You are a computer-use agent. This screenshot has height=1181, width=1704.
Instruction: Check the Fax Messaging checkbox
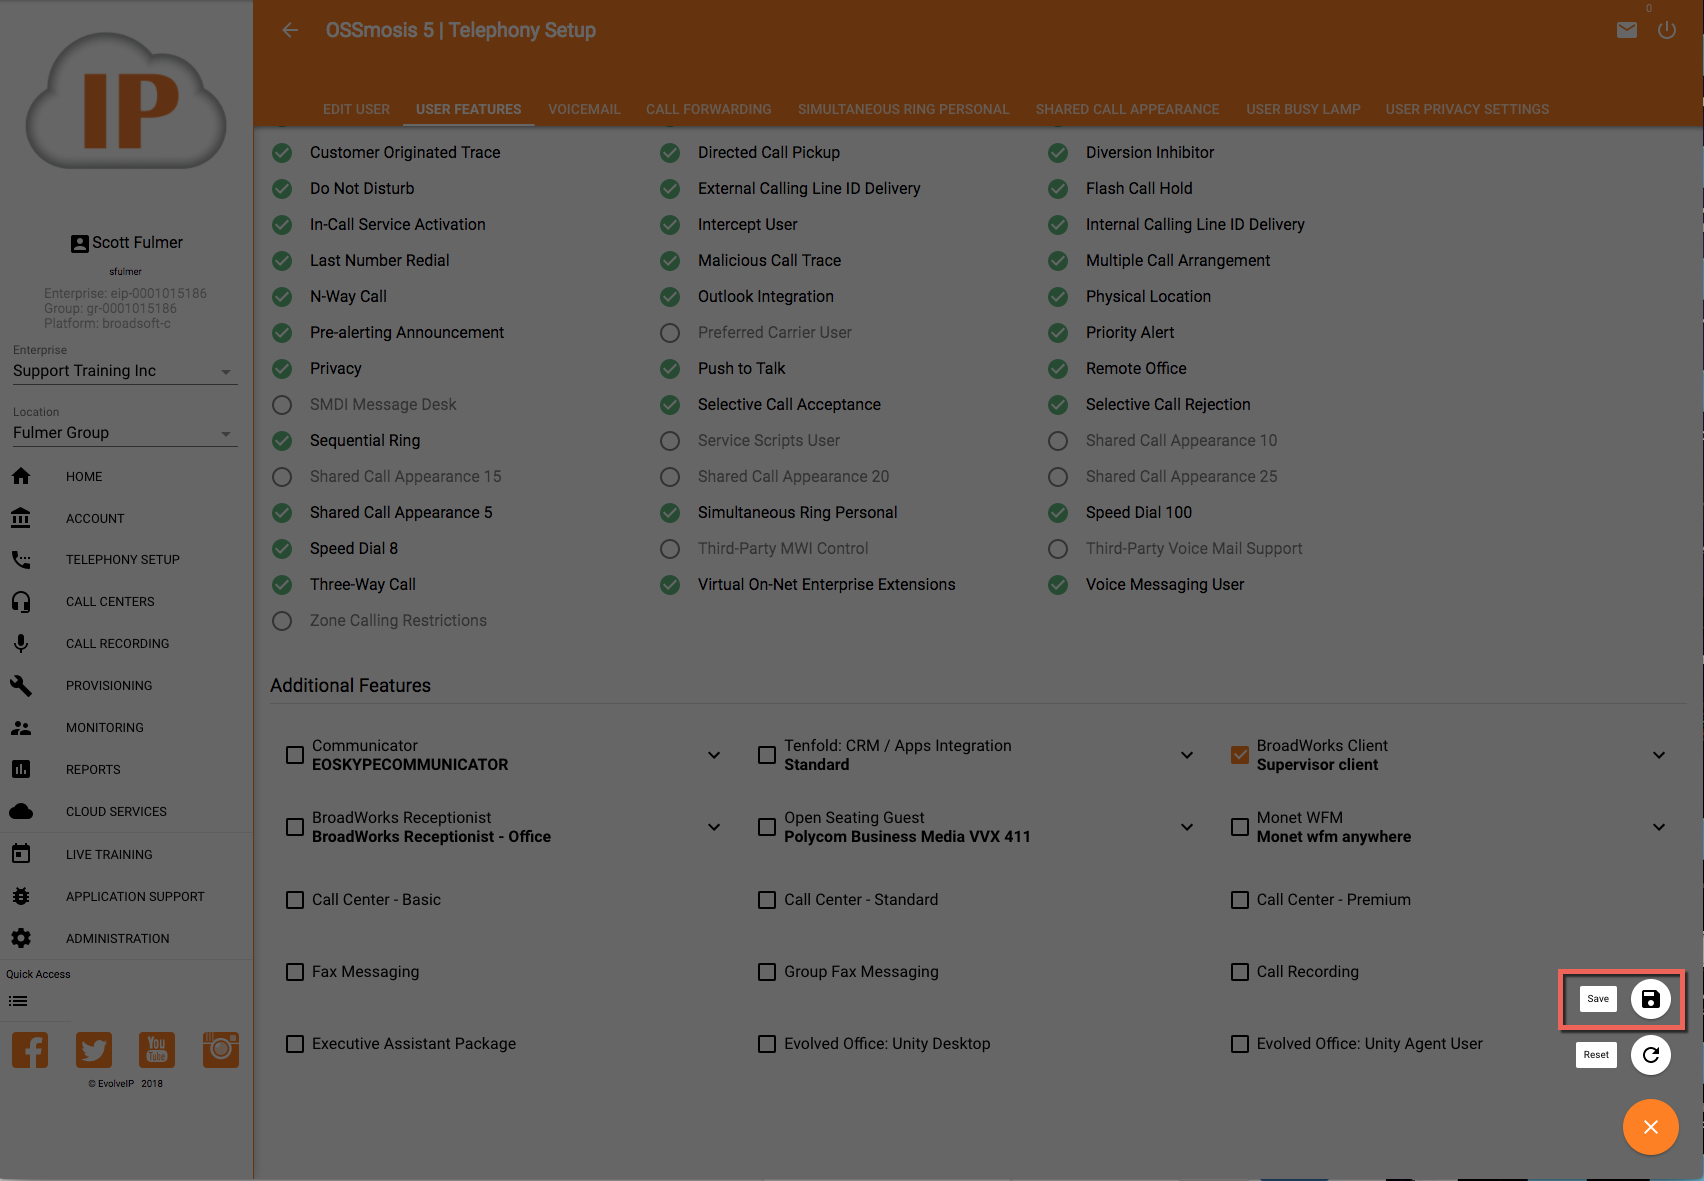click(295, 972)
